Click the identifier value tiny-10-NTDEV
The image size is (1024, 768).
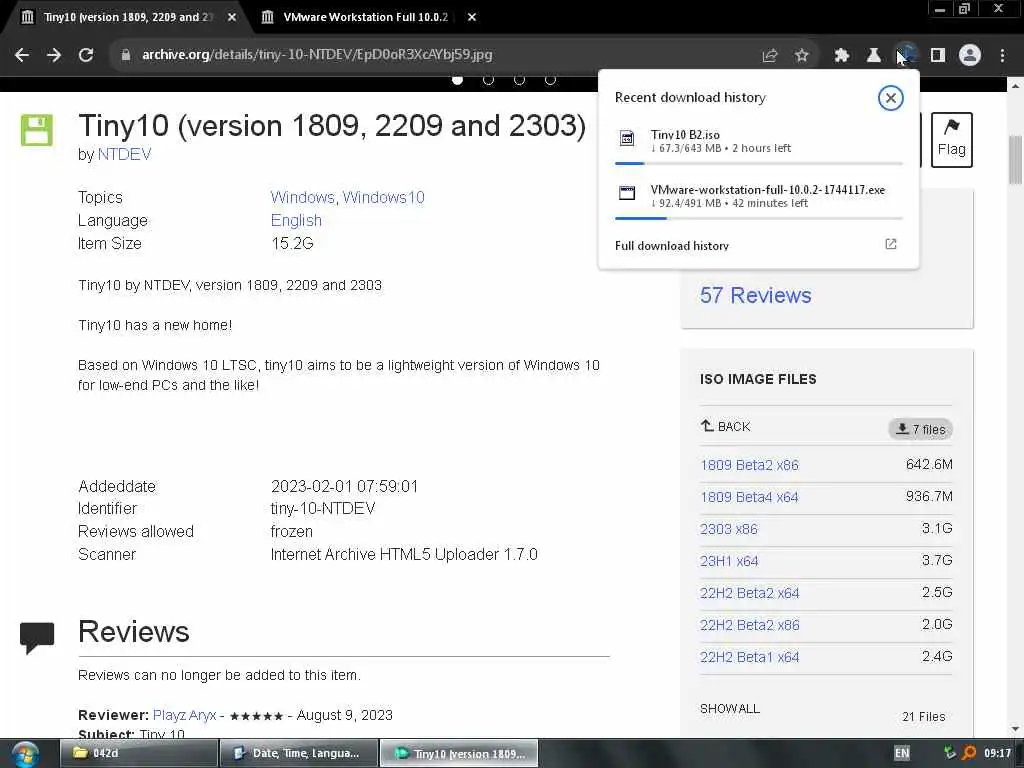coord(323,509)
